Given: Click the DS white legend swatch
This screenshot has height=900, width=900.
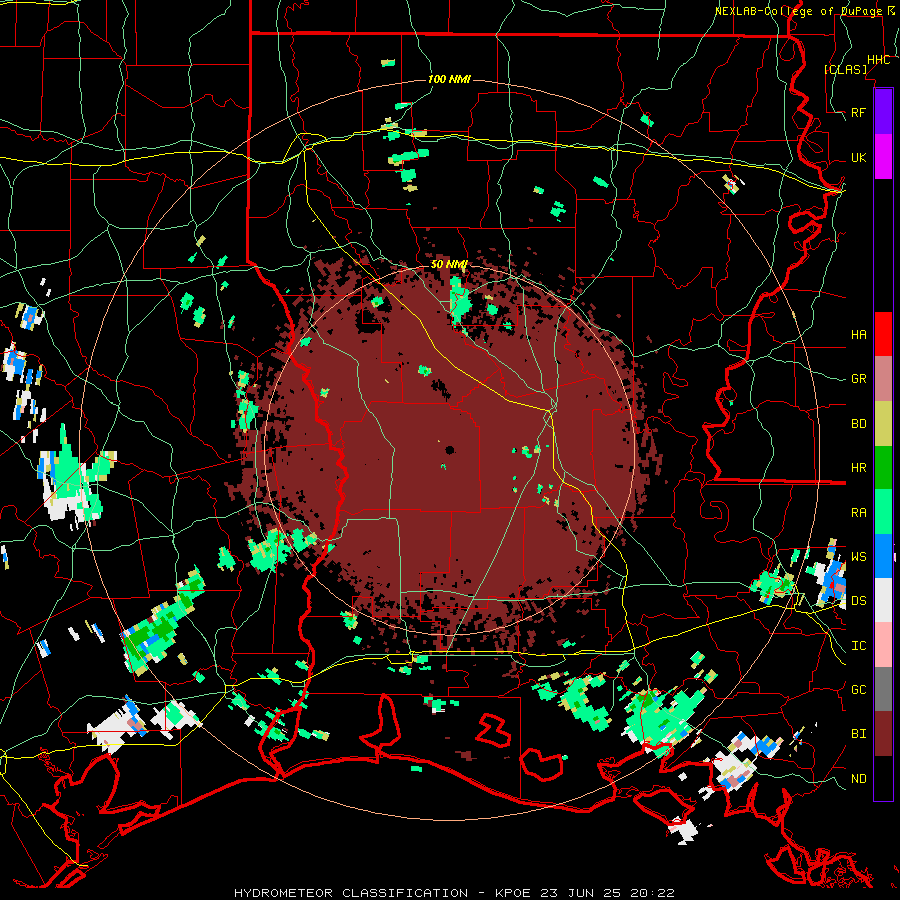Looking at the screenshot, I should click(x=883, y=600).
